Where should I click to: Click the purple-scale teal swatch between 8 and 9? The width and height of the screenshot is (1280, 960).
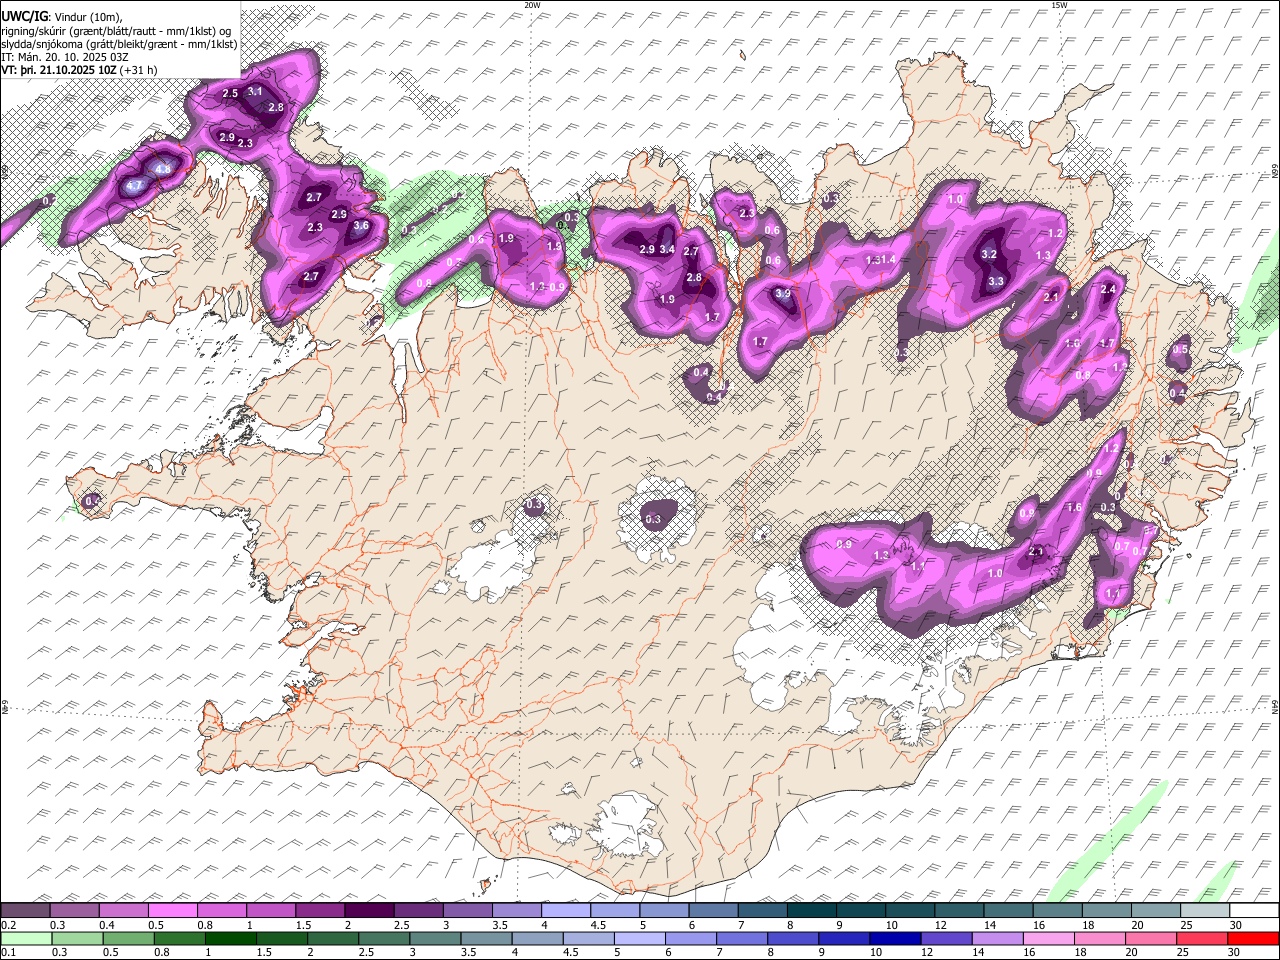point(810,910)
